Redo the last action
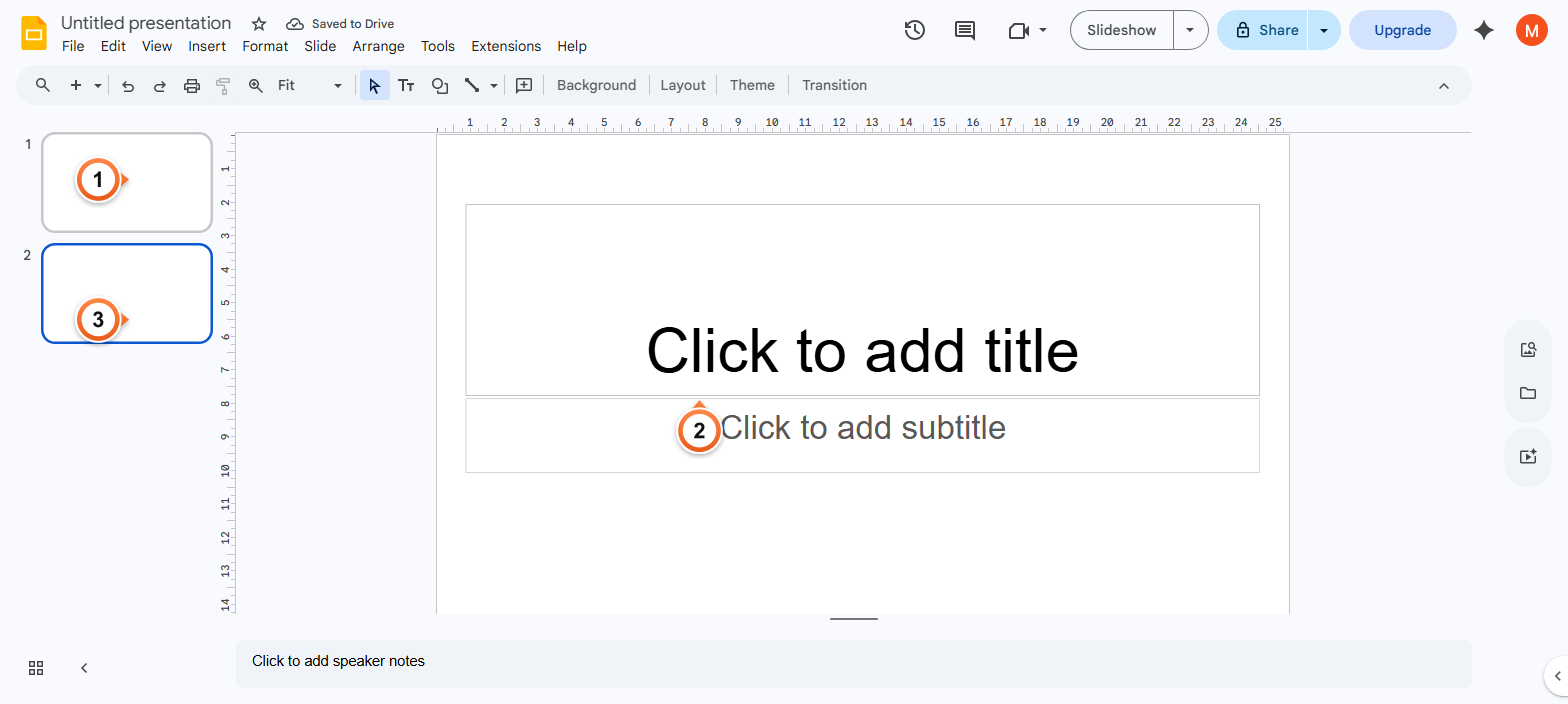 point(160,86)
